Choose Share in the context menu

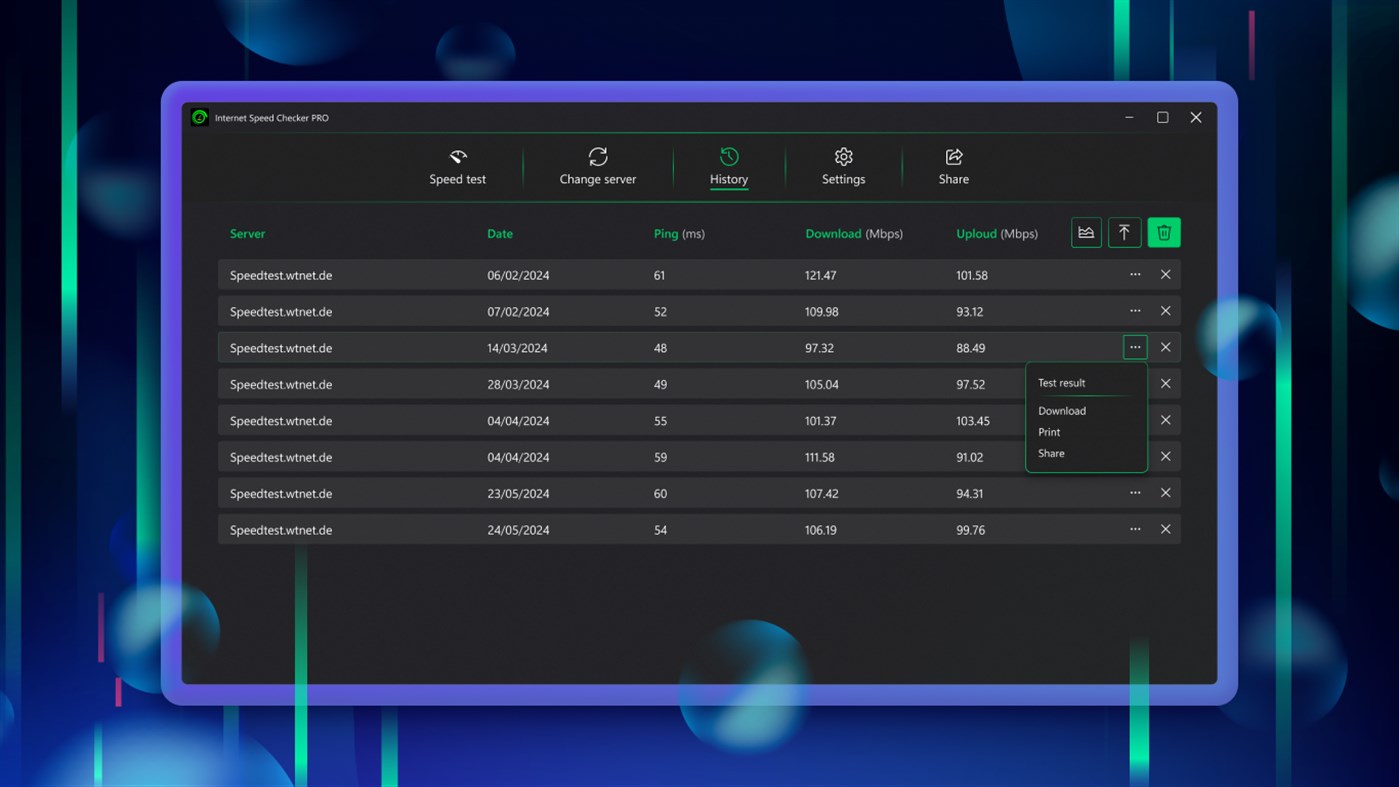[x=1051, y=453]
